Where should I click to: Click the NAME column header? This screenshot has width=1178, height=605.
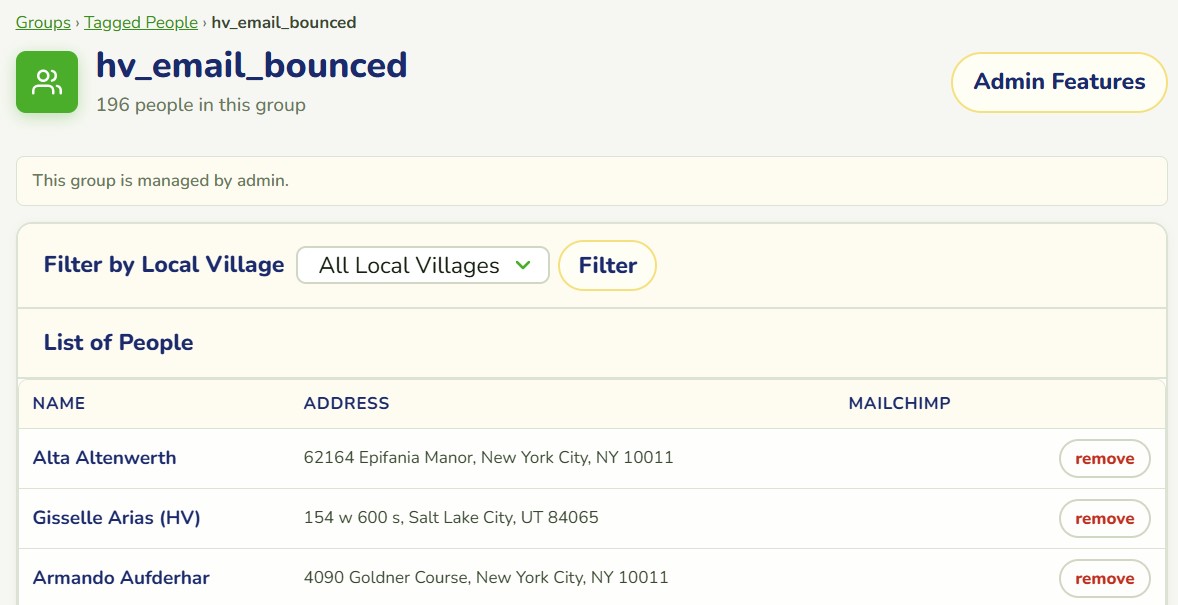click(x=59, y=404)
